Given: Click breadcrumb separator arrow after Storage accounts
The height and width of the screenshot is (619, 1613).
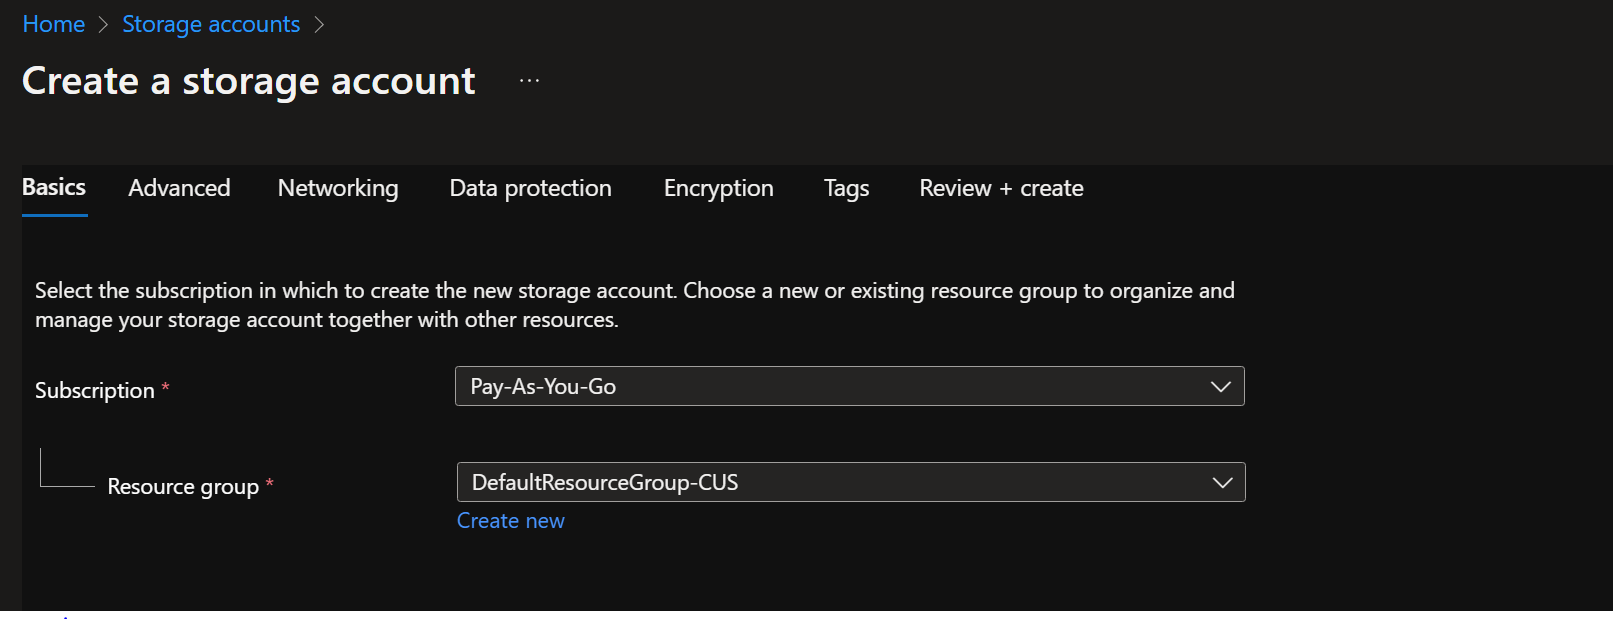Looking at the screenshot, I should coord(319,25).
